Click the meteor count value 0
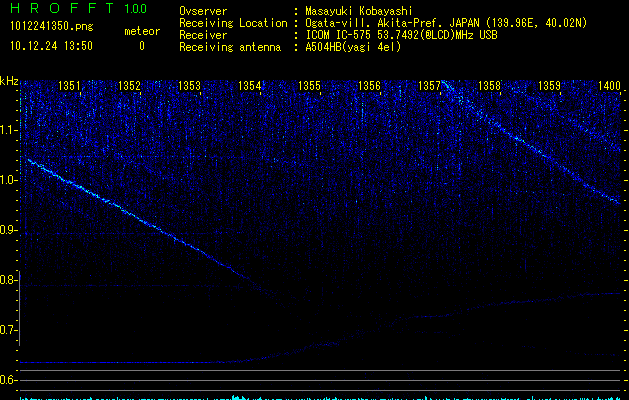 coord(142,46)
